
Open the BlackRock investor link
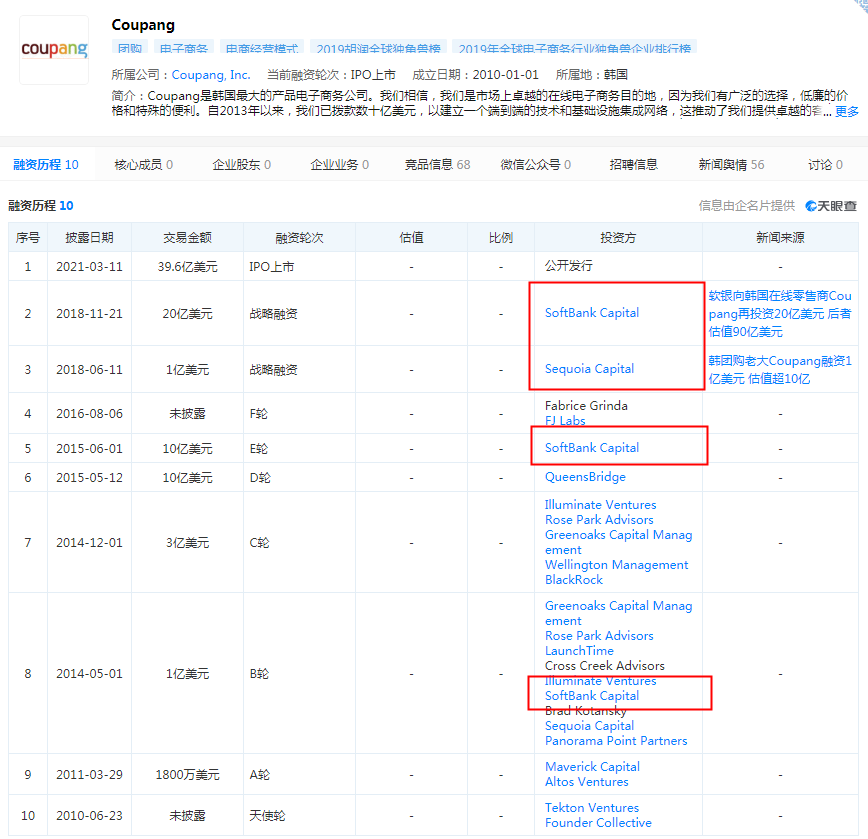[574, 579]
